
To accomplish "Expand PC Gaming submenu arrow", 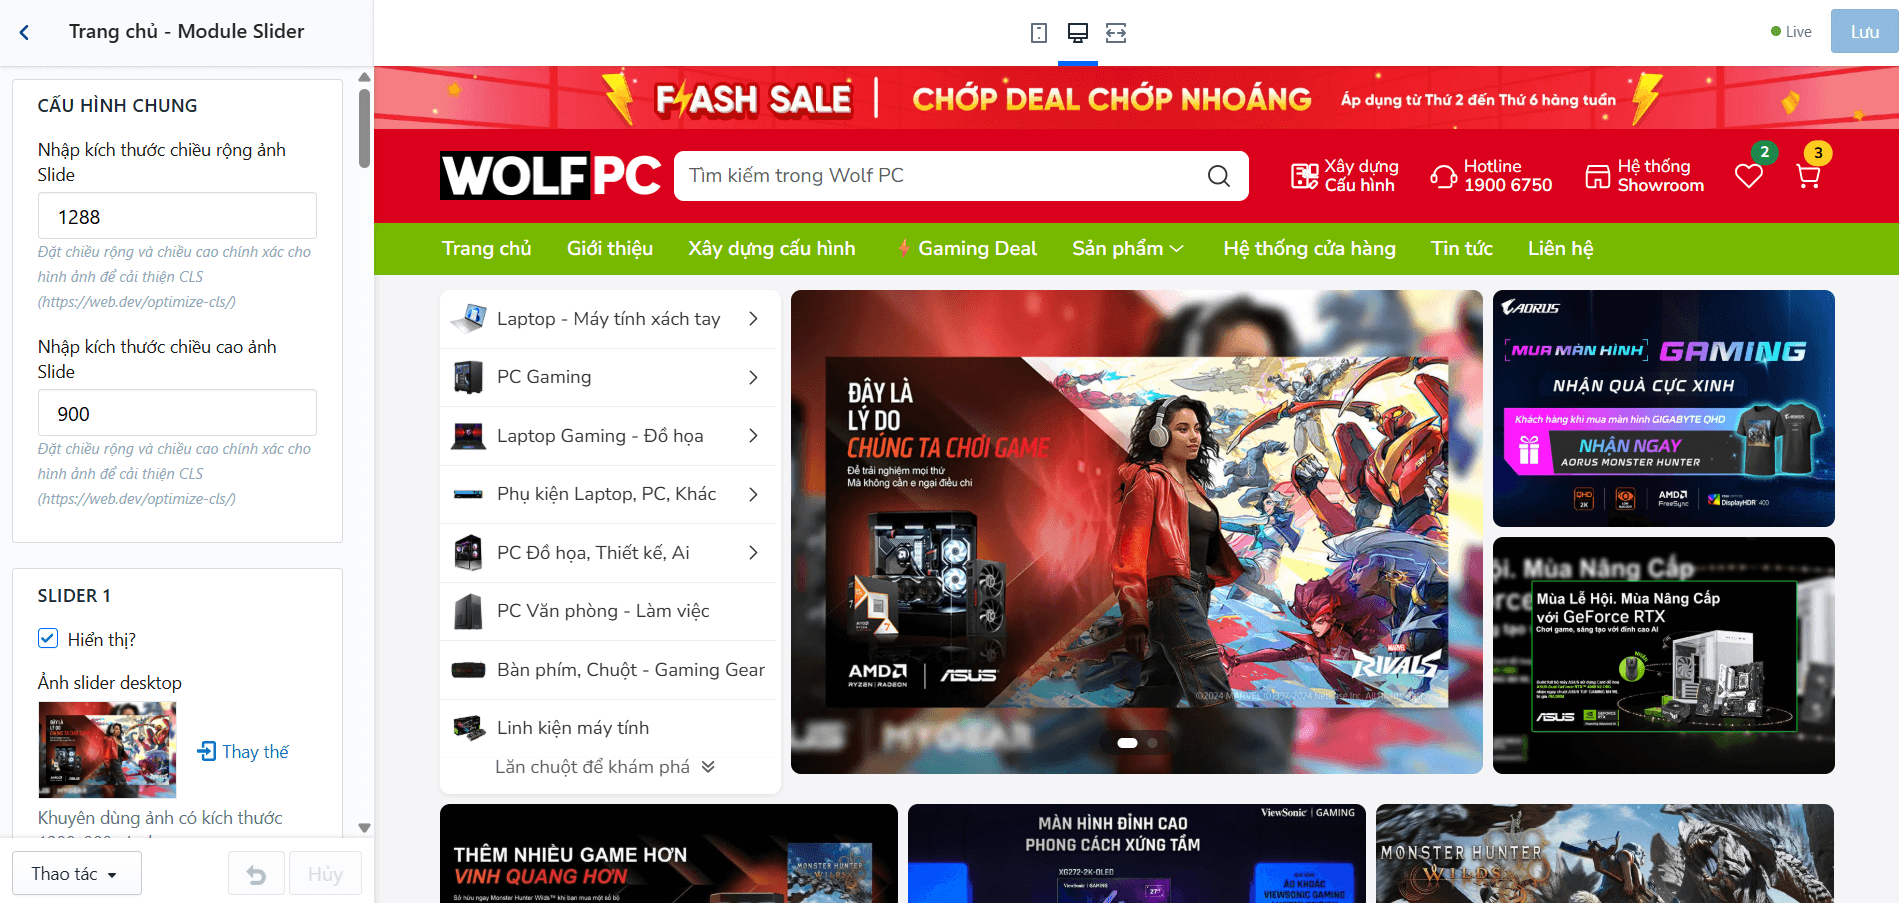I will tap(753, 377).
